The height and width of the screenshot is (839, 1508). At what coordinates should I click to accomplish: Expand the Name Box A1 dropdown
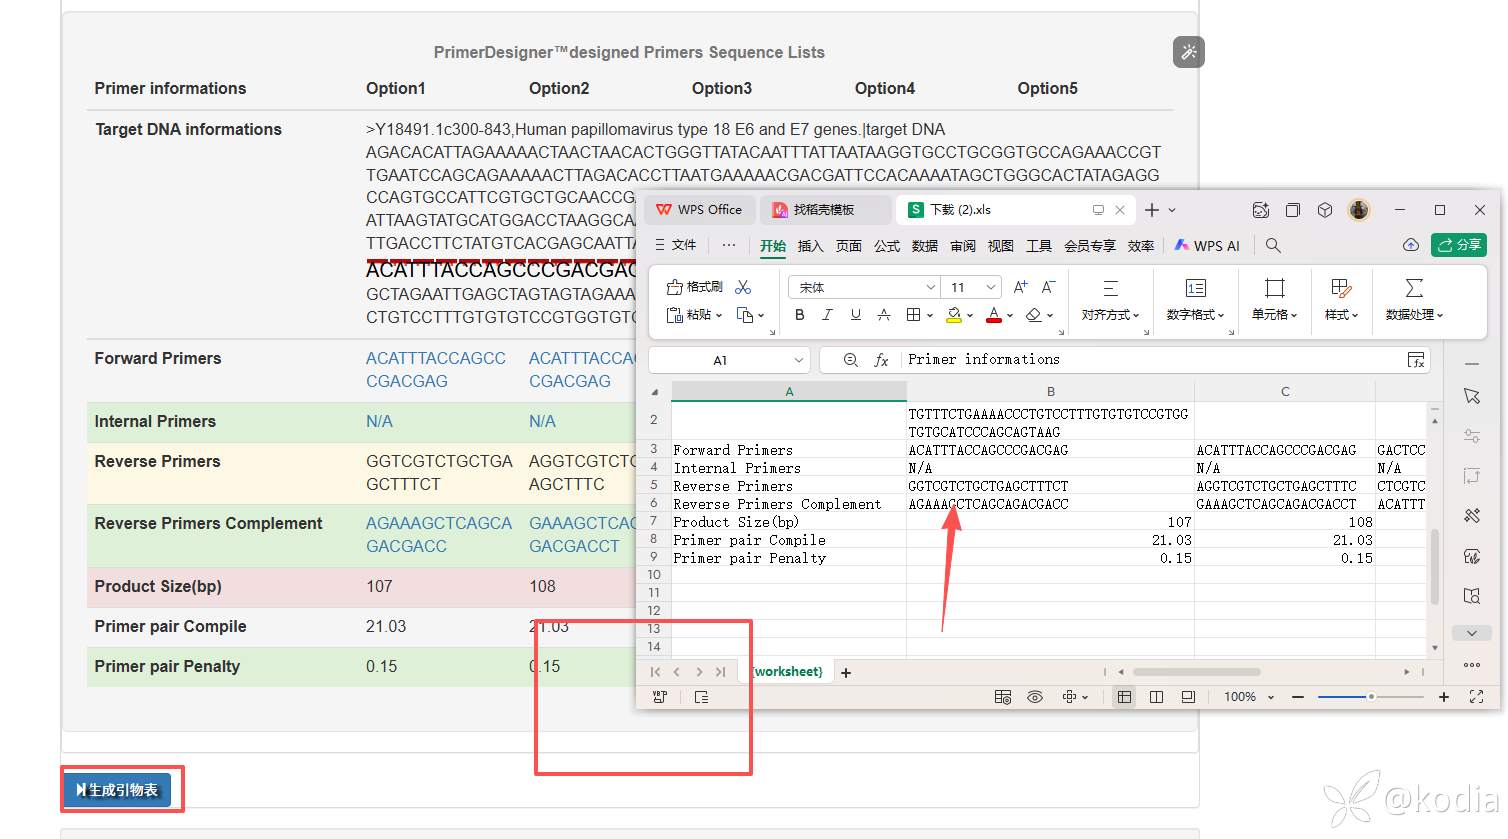click(x=798, y=360)
